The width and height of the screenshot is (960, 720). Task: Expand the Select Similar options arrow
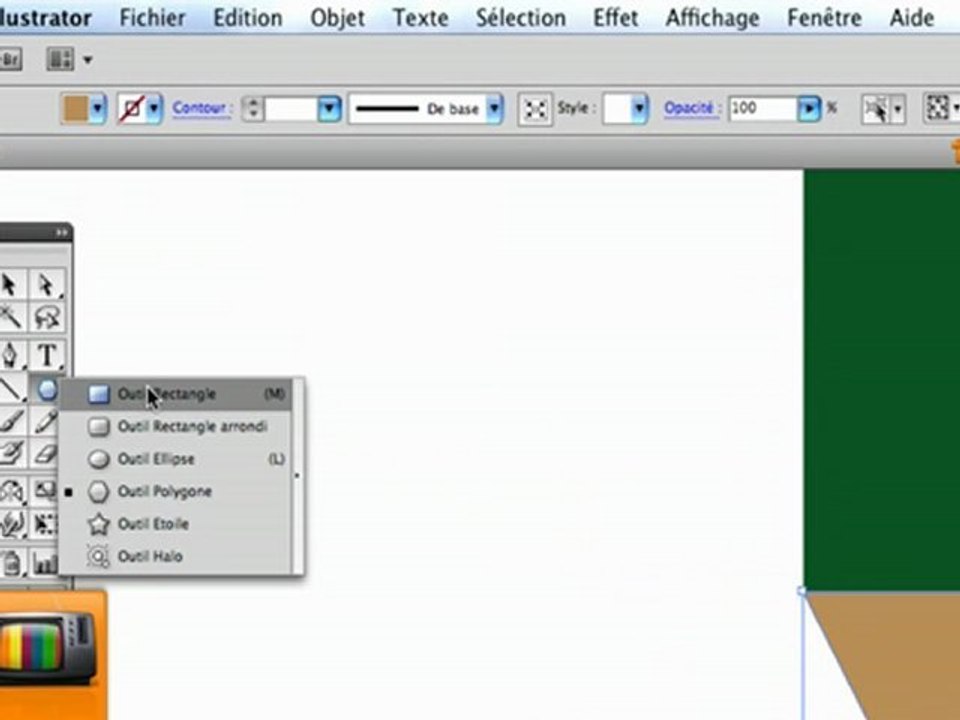pos(898,110)
